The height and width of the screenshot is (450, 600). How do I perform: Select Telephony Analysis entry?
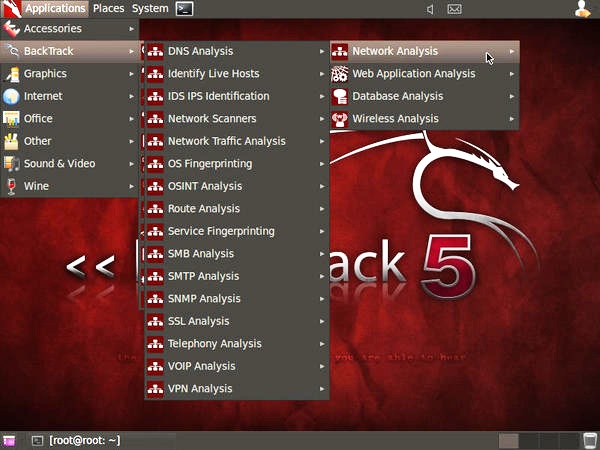tap(237, 344)
